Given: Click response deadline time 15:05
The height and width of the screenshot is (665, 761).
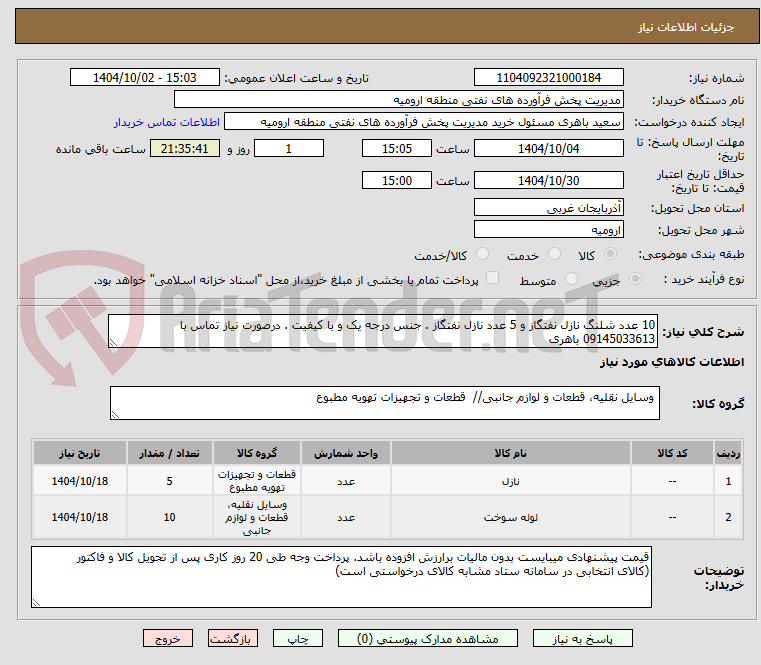Looking at the screenshot, I should coord(397,148).
